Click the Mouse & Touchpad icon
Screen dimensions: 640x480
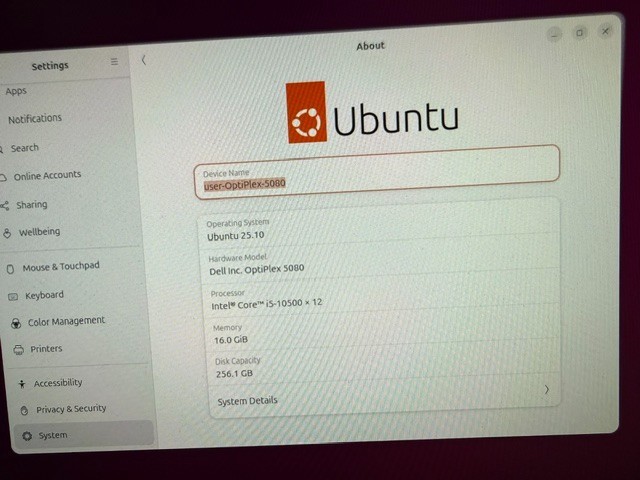(11, 269)
